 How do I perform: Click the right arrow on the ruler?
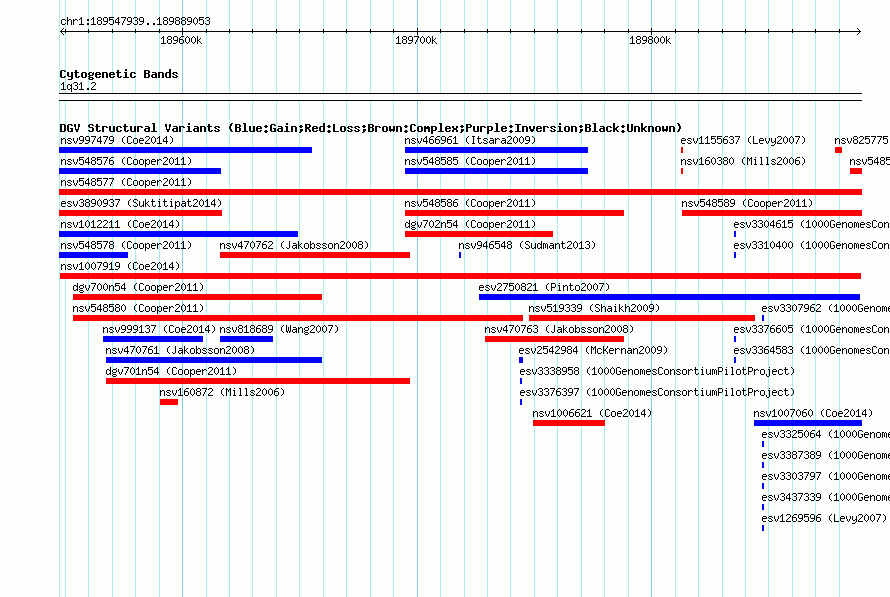point(859,31)
